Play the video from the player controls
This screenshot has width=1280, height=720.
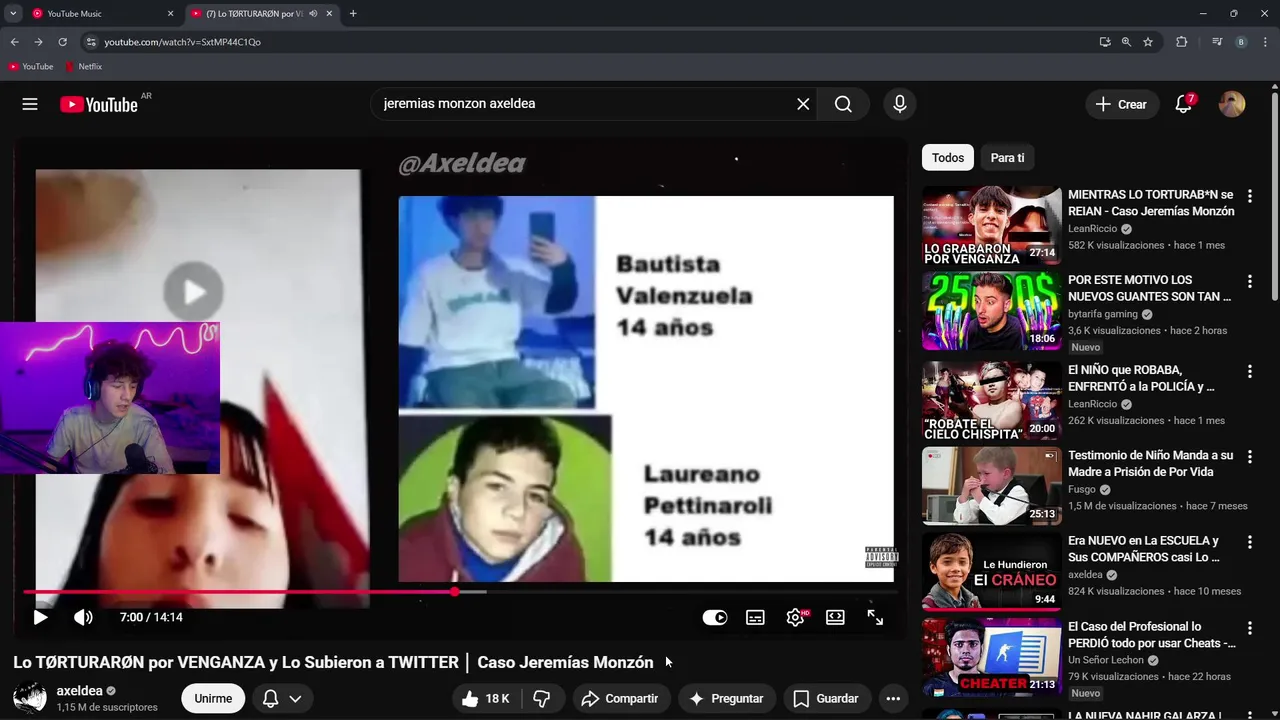40,617
